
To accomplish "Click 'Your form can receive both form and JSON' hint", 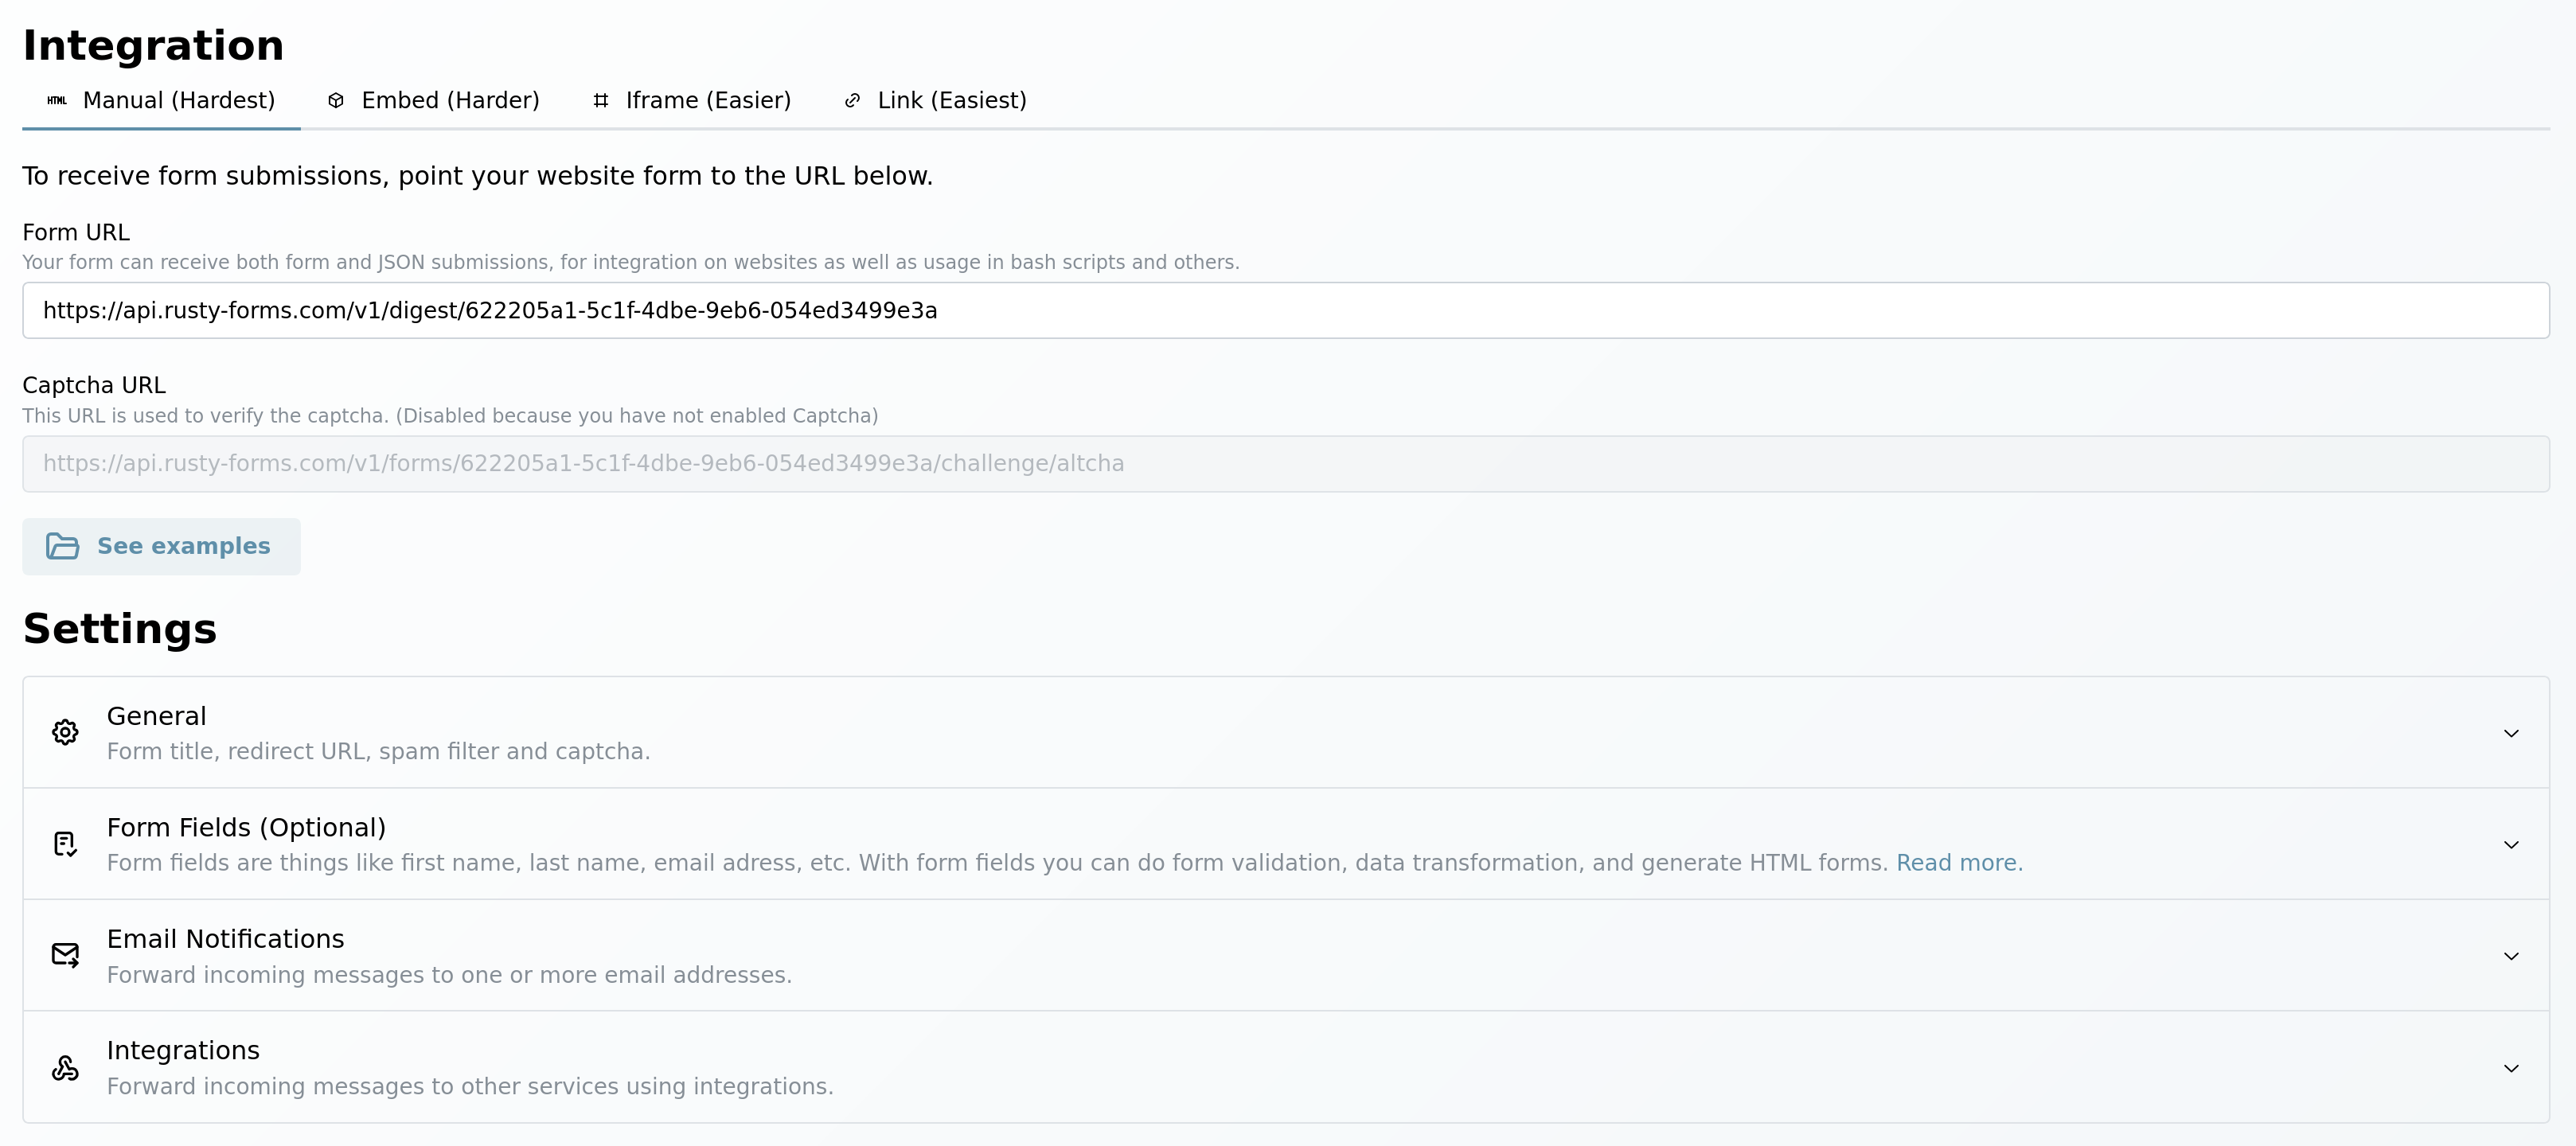I will coord(631,262).
